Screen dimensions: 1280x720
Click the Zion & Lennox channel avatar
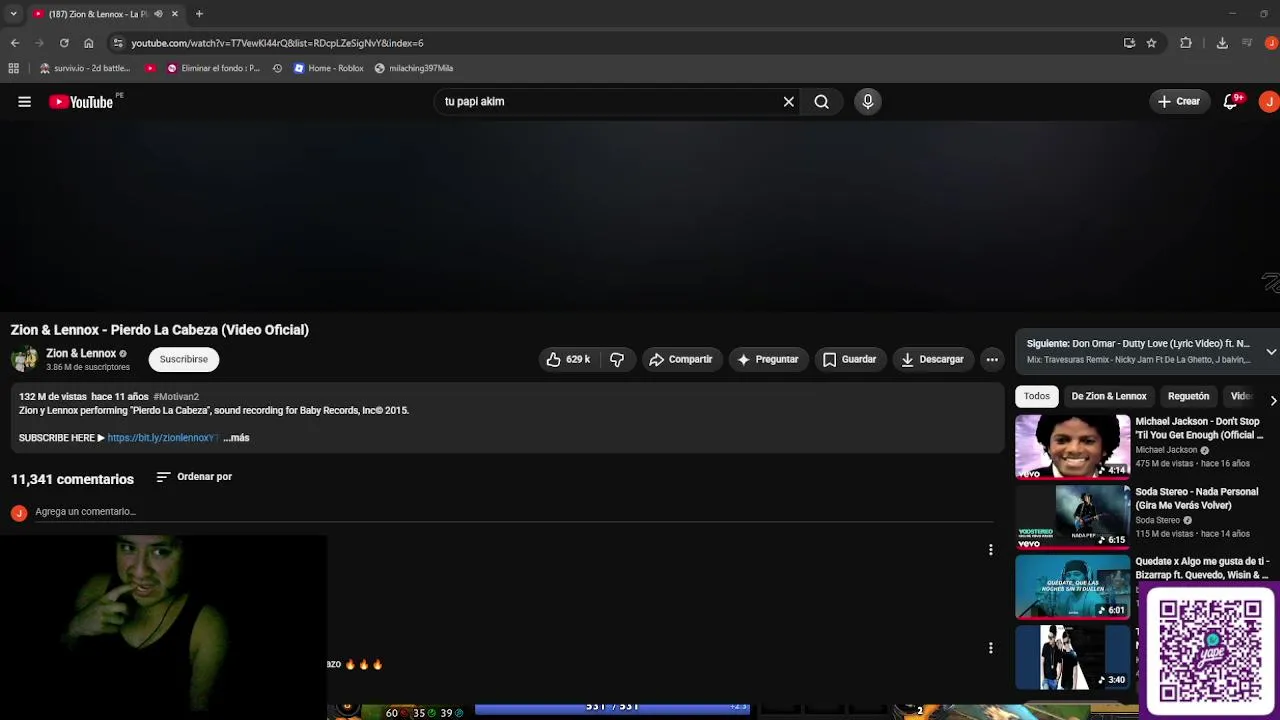24,359
